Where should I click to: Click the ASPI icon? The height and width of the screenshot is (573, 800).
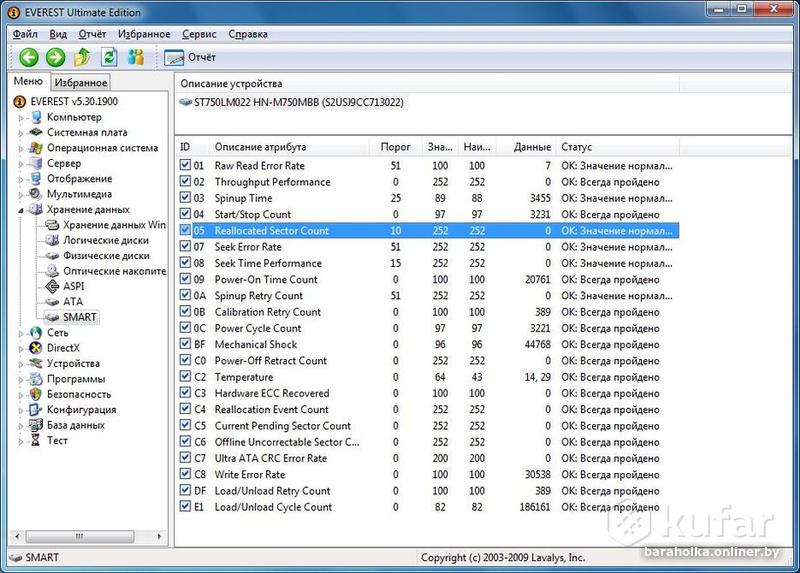pos(52,286)
